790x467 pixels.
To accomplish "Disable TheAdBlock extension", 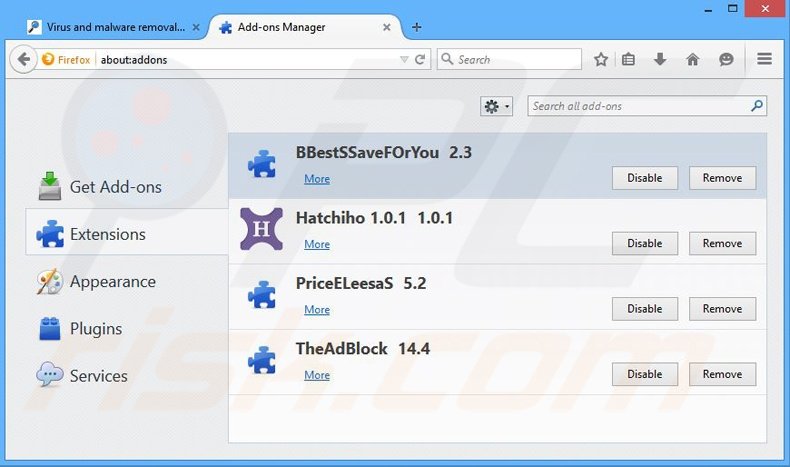I will click(645, 374).
